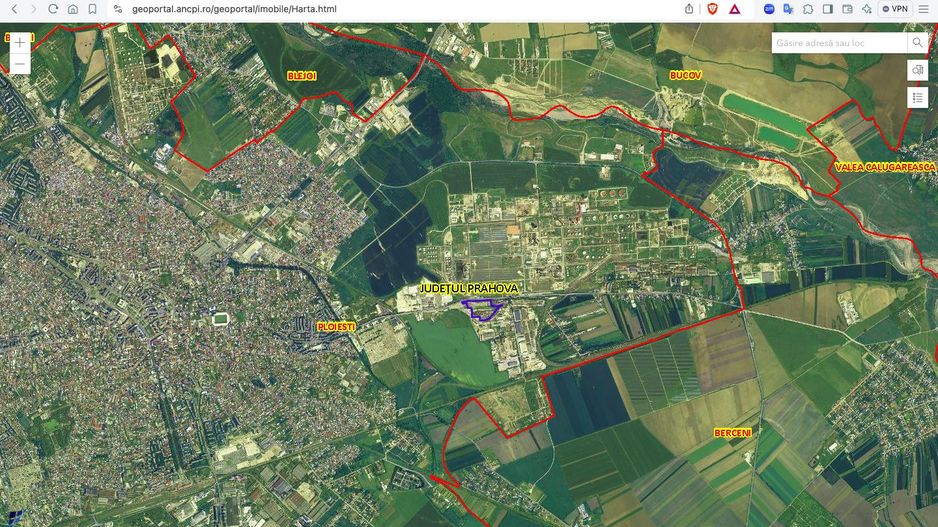Click the VALEA CALUGAREASCA map label

[884, 167]
